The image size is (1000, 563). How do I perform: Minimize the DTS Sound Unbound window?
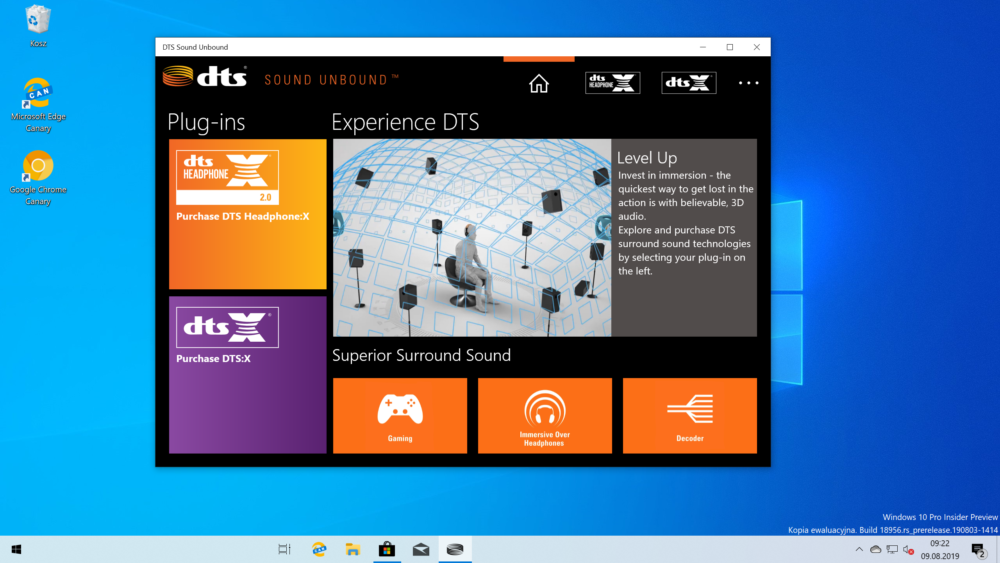703,47
